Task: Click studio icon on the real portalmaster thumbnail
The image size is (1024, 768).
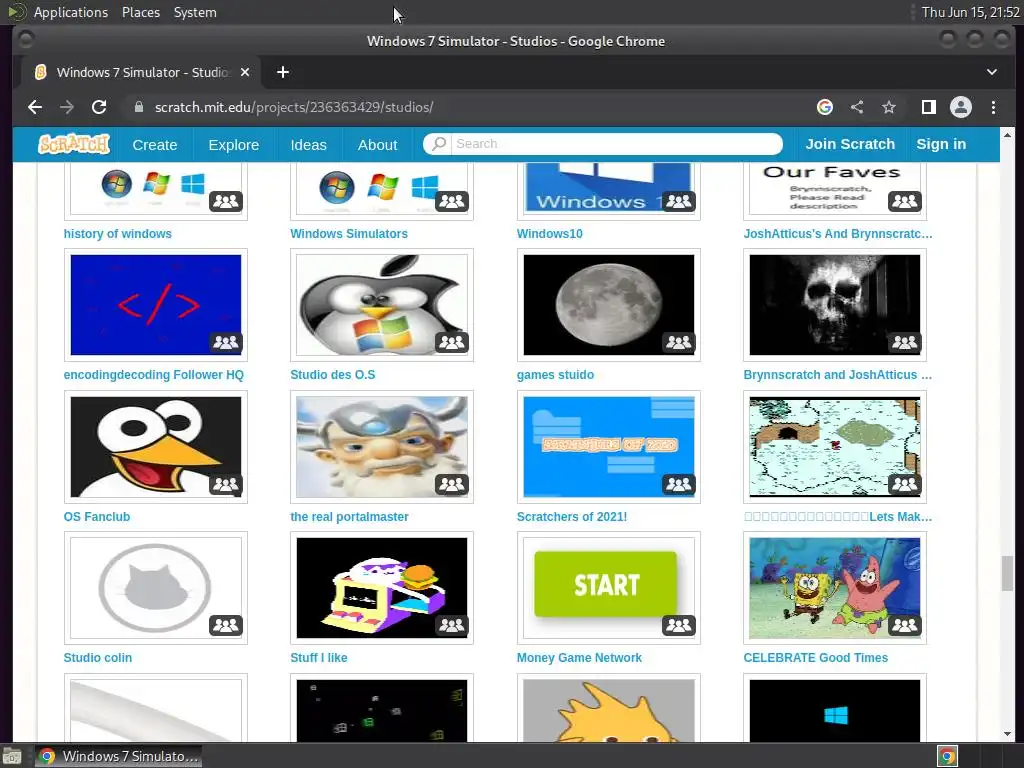Action: (452, 484)
